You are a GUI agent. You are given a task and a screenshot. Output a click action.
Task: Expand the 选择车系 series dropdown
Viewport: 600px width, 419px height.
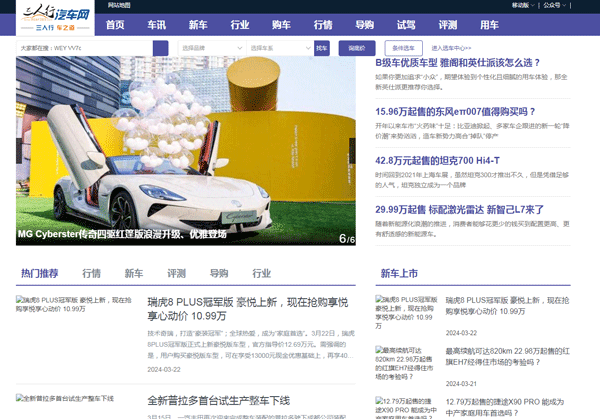pos(280,48)
